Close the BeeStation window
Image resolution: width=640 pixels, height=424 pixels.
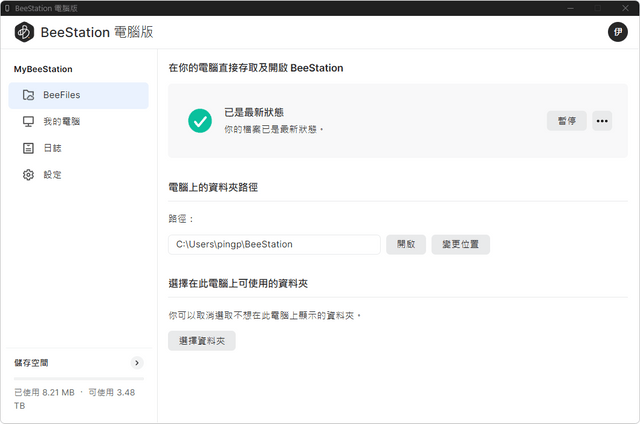(x=625, y=8)
